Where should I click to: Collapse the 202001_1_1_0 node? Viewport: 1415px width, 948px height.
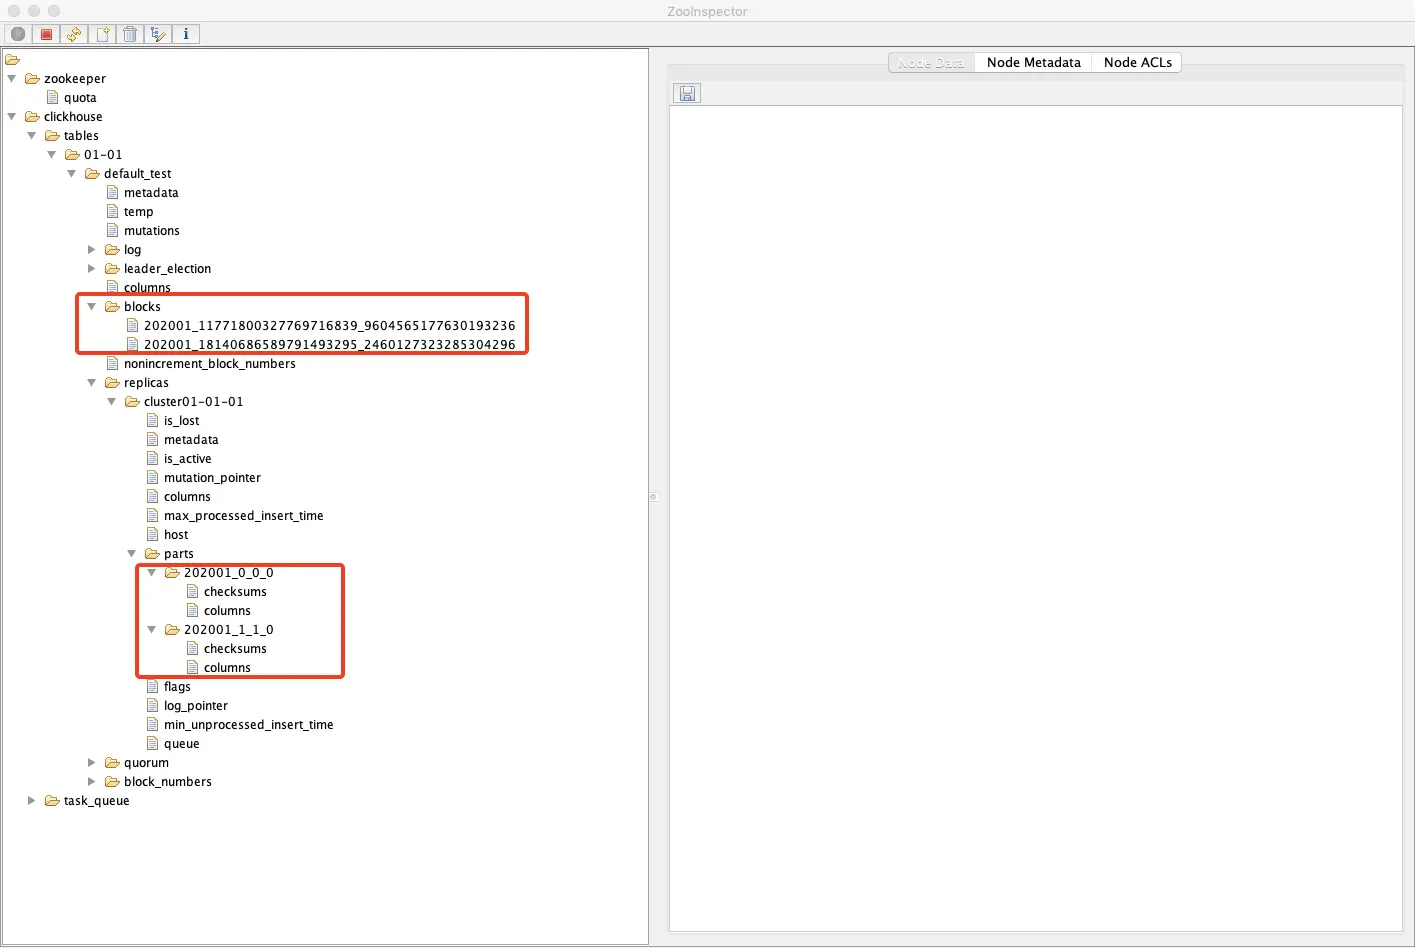[x=152, y=629]
